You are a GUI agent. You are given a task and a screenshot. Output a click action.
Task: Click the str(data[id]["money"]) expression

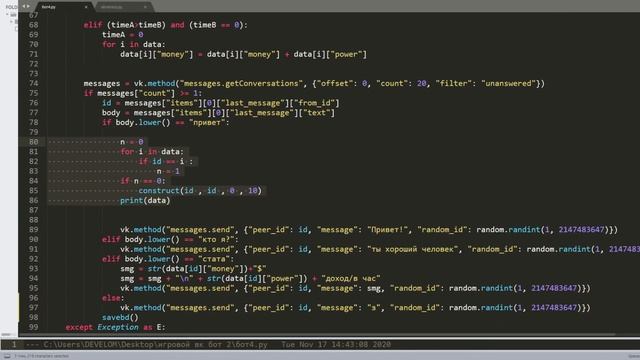tap(197, 269)
